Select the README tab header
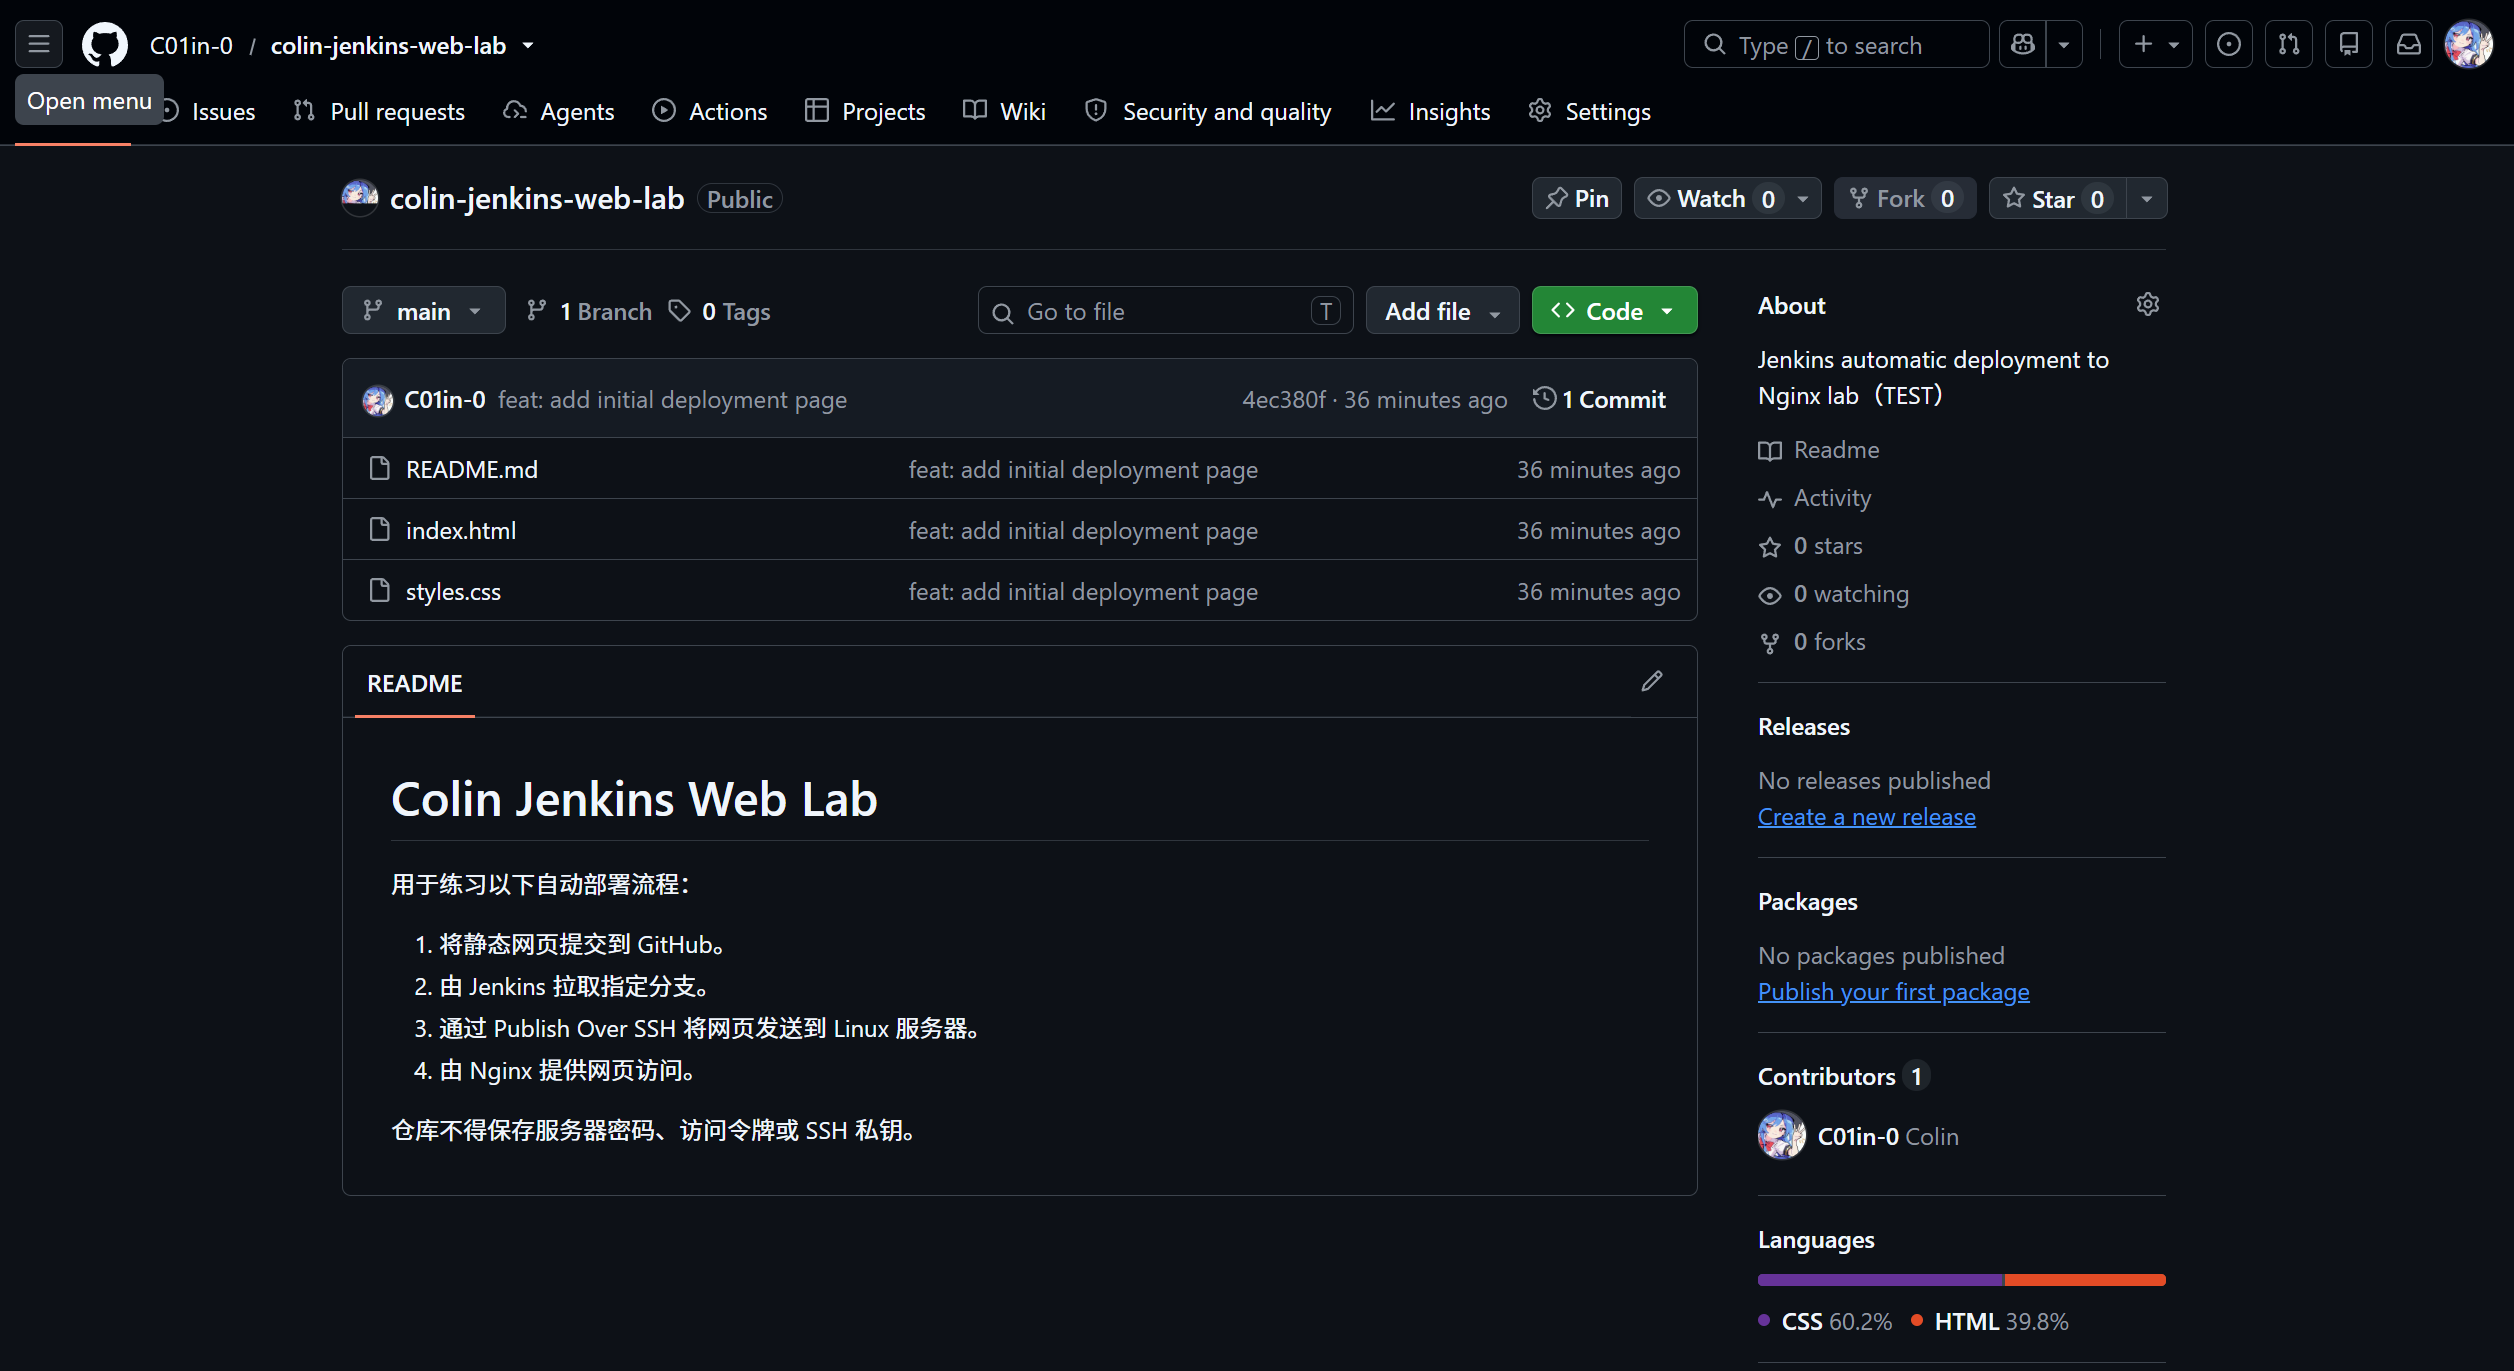The width and height of the screenshot is (2514, 1371). coord(414,683)
